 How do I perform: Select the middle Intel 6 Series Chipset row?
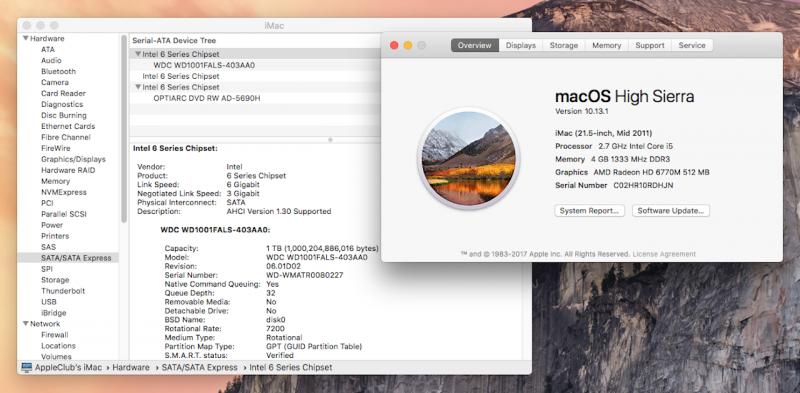click(181, 76)
